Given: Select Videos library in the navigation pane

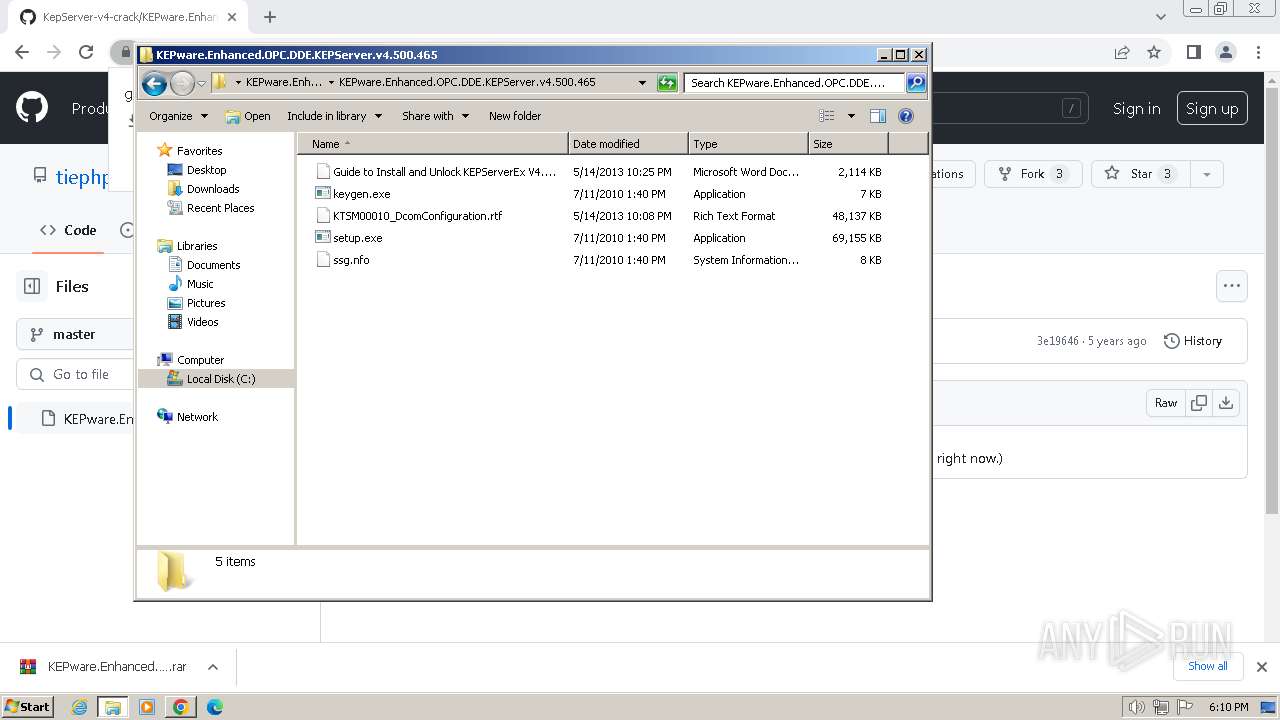Looking at the screenshot, I should (202, 322).
